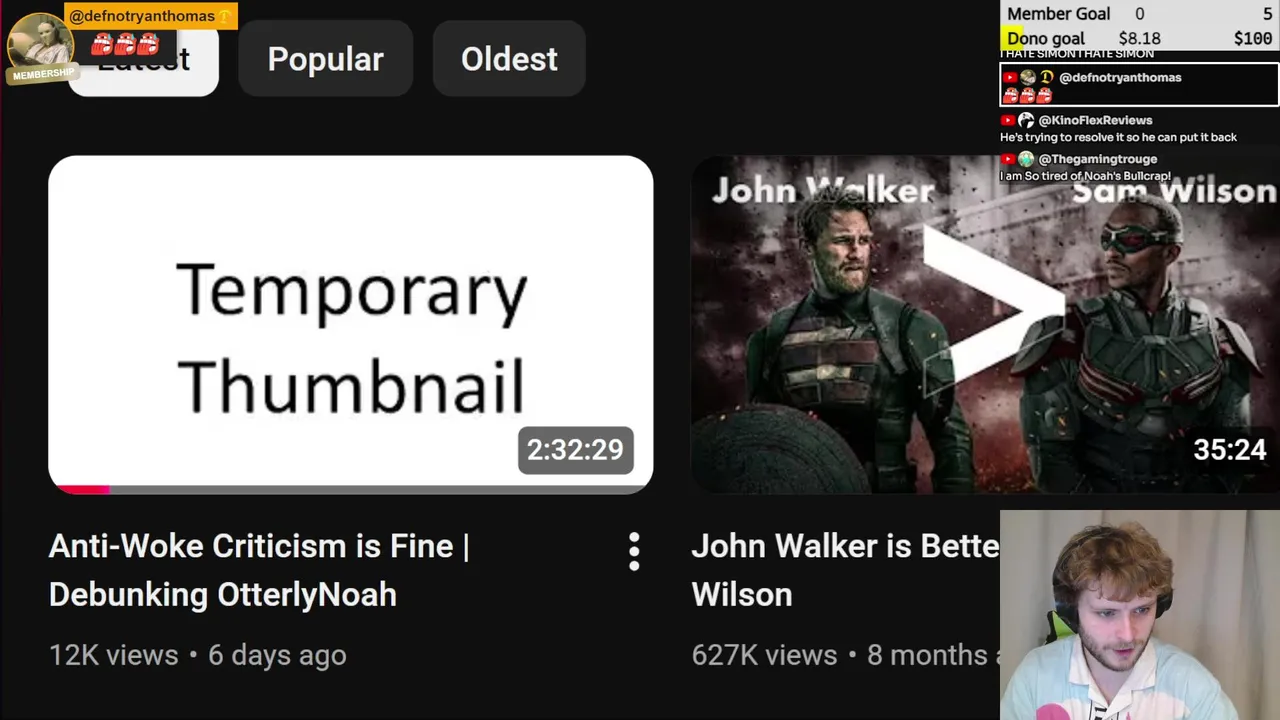Click the MEMBERSHIP badge label
1280x720 pixels.
42,74
